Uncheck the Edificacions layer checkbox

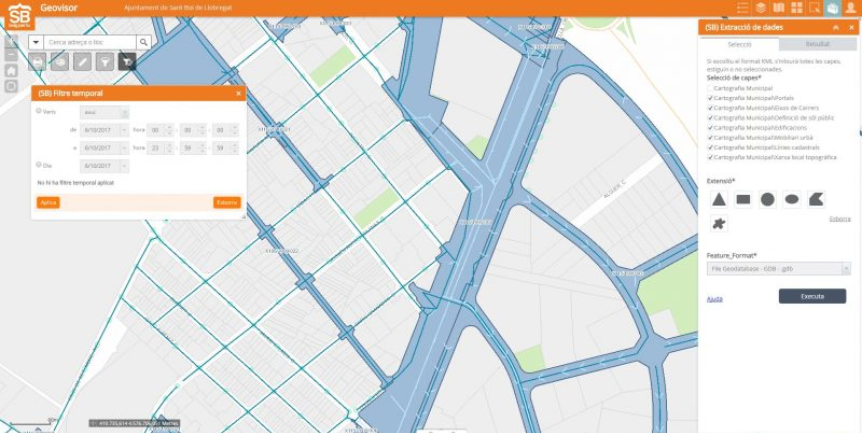pyautogui.click(x=710, y=128)
